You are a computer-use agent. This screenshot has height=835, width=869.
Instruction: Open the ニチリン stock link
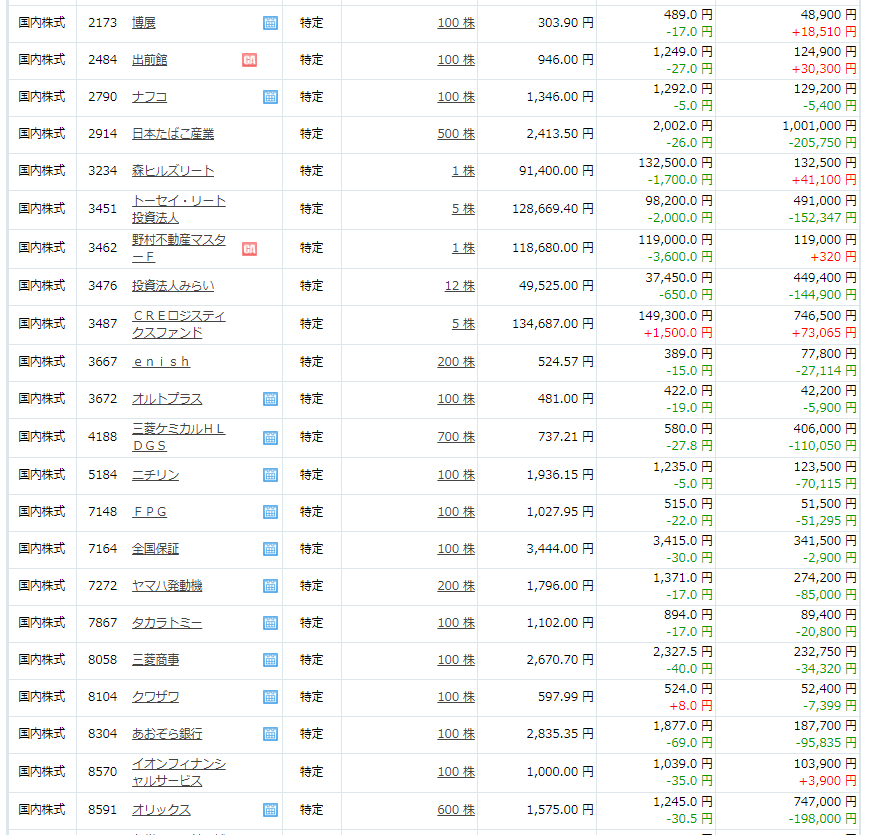pyautogui.click(x=155, y=475)
